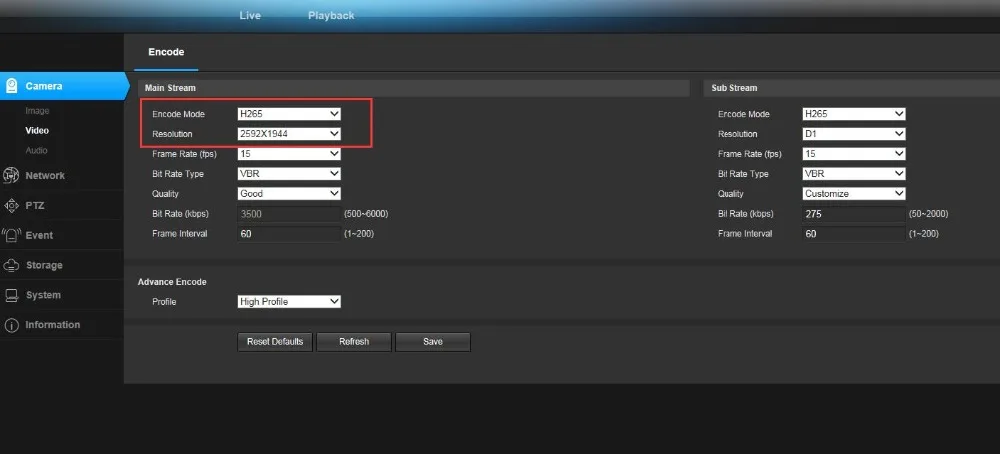Click the PTZ directional icon
Image resolution: width=1000 pixels, height=454 pixels.
11,205
